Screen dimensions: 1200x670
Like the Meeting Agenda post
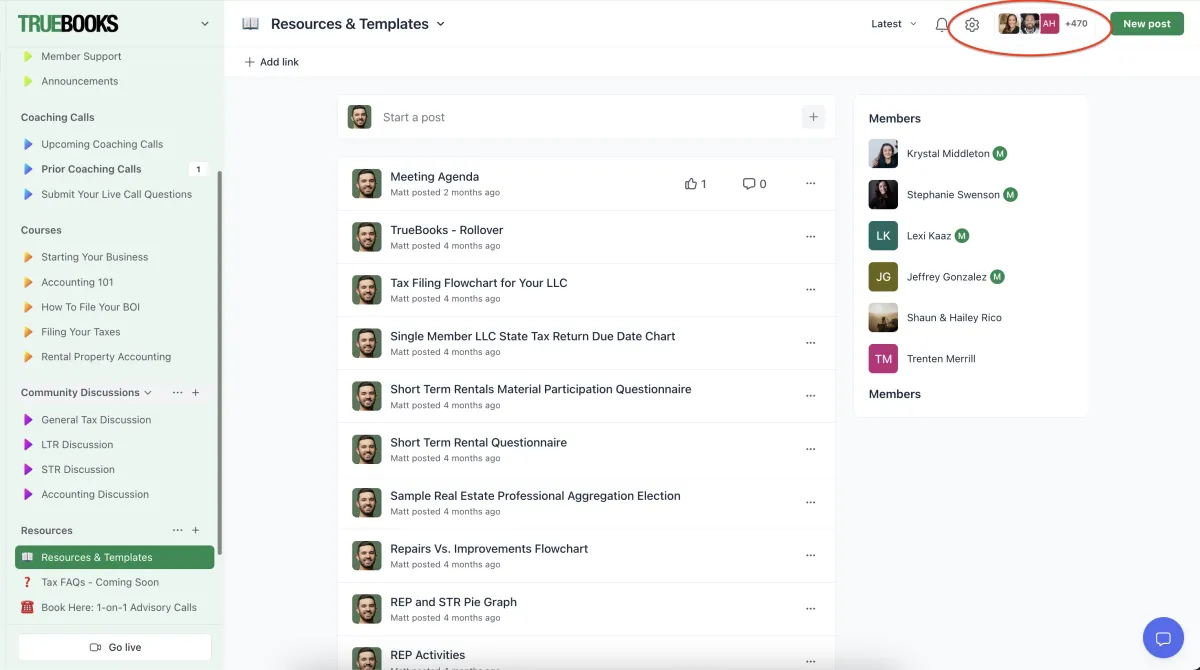[x=696, y=184]
